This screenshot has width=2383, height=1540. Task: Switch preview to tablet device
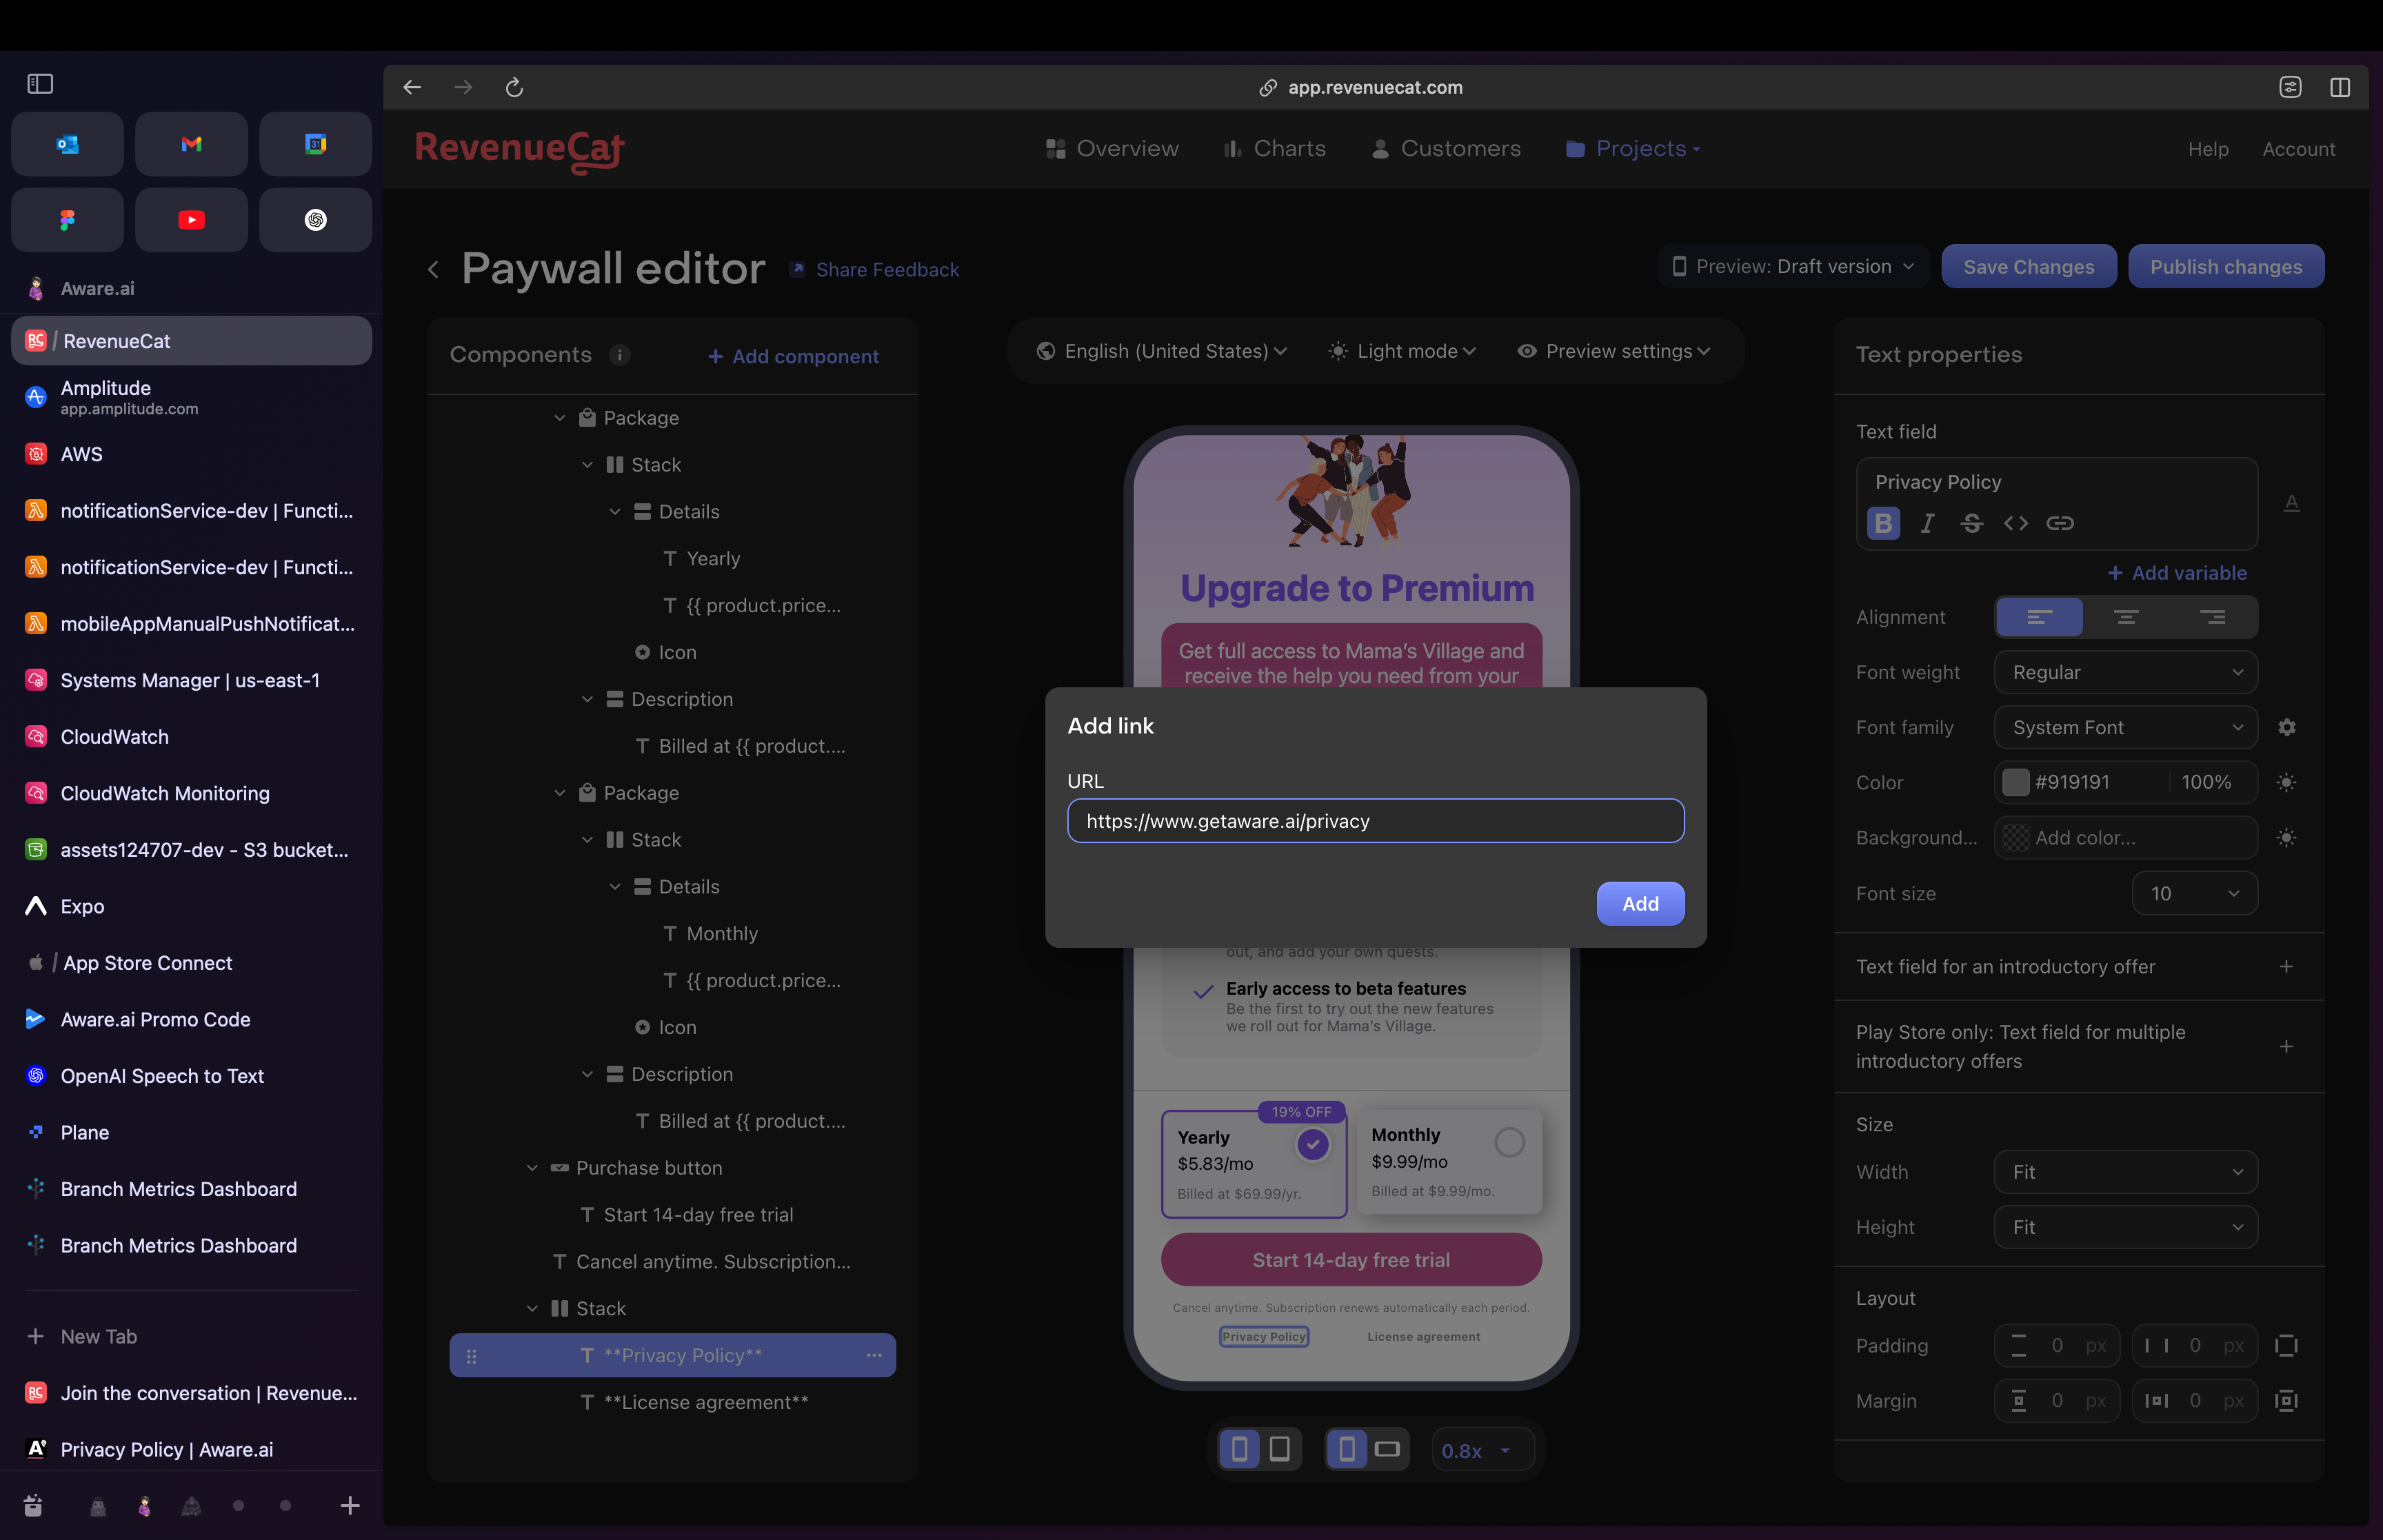pos(1279,1449)
